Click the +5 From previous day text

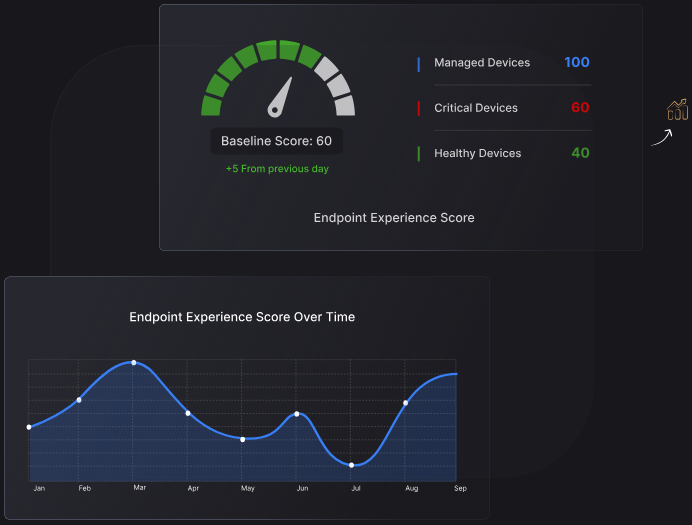tap(277, 169)
